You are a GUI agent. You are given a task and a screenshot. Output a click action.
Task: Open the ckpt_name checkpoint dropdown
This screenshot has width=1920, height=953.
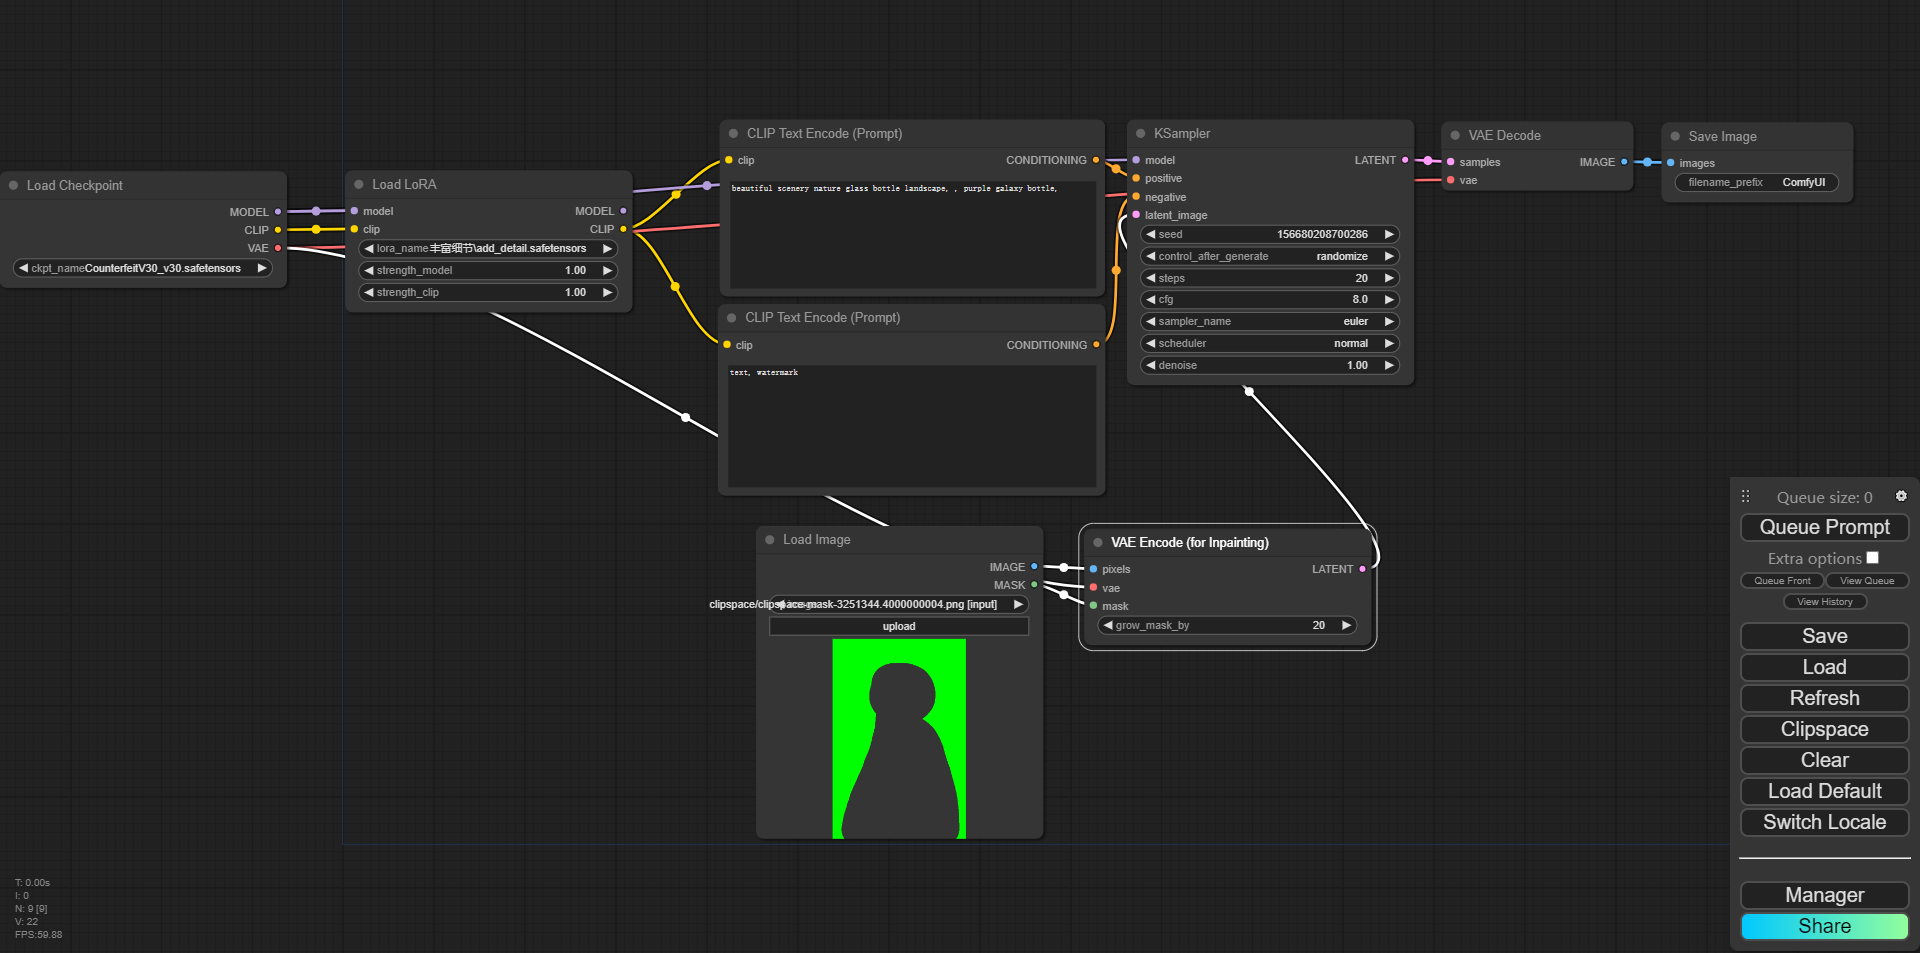(143, 268)
